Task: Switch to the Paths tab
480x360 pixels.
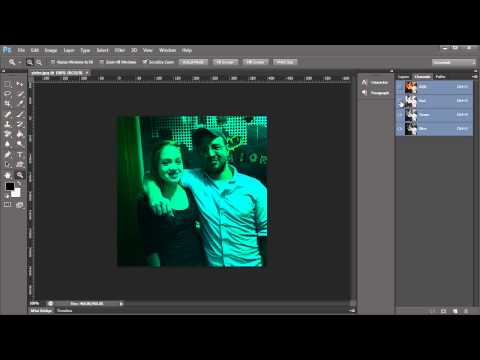Action: coord(440,77)
